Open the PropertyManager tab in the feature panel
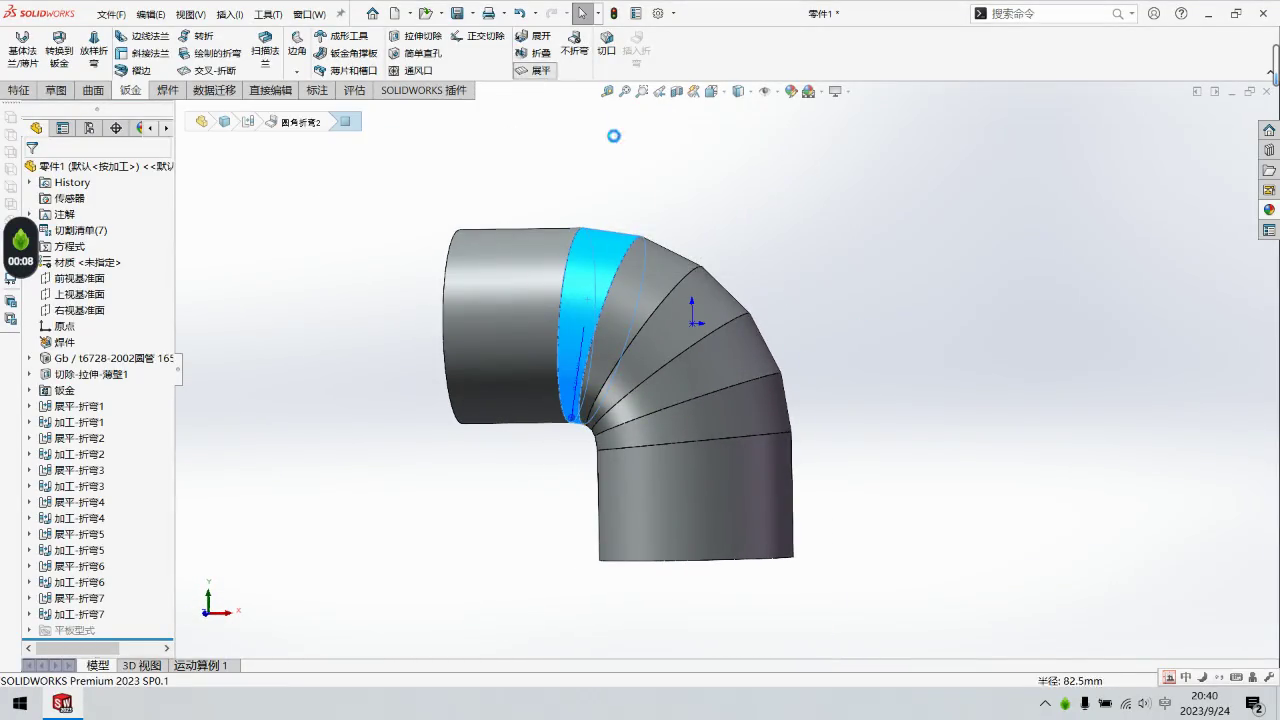 63,128
